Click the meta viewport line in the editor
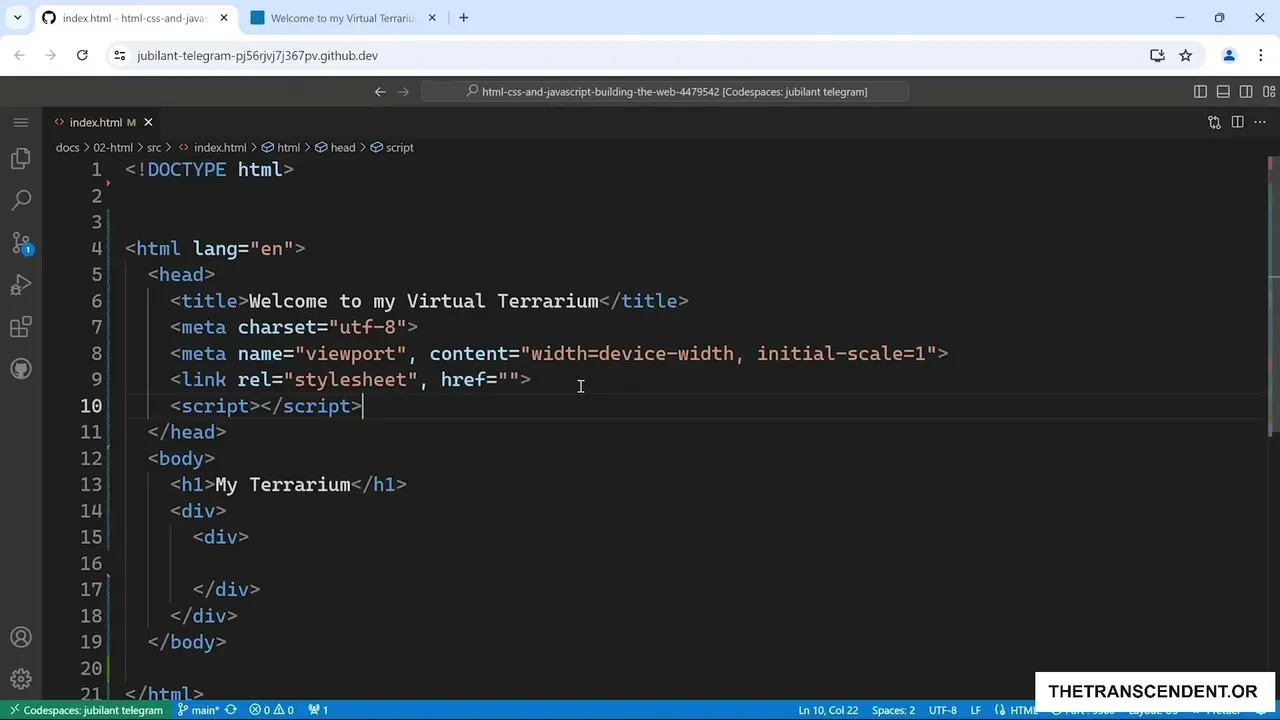Screen dimensions: 1280x720 point(559,354)
